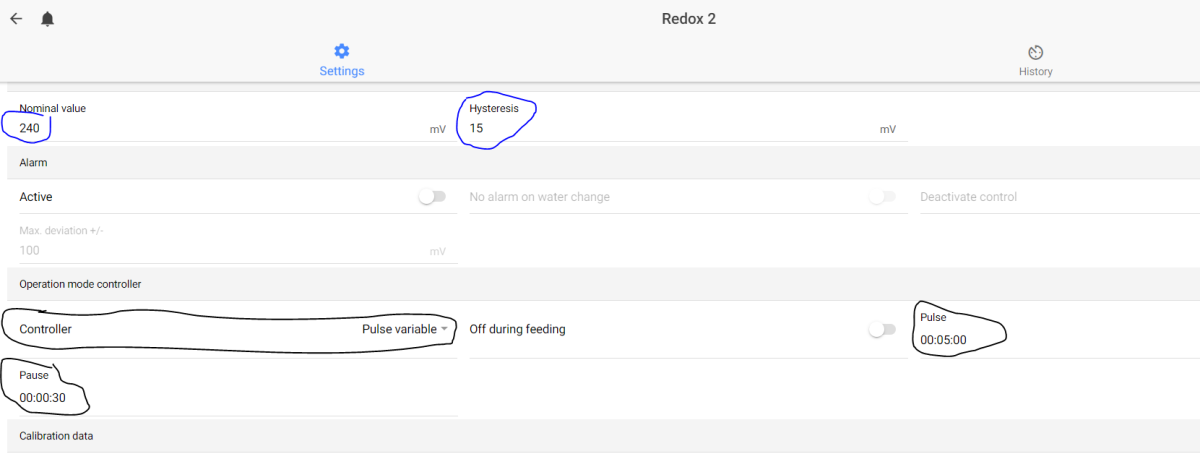Toggle No alarm on water change
This screenshot has height=454, width=1200.
883,197
